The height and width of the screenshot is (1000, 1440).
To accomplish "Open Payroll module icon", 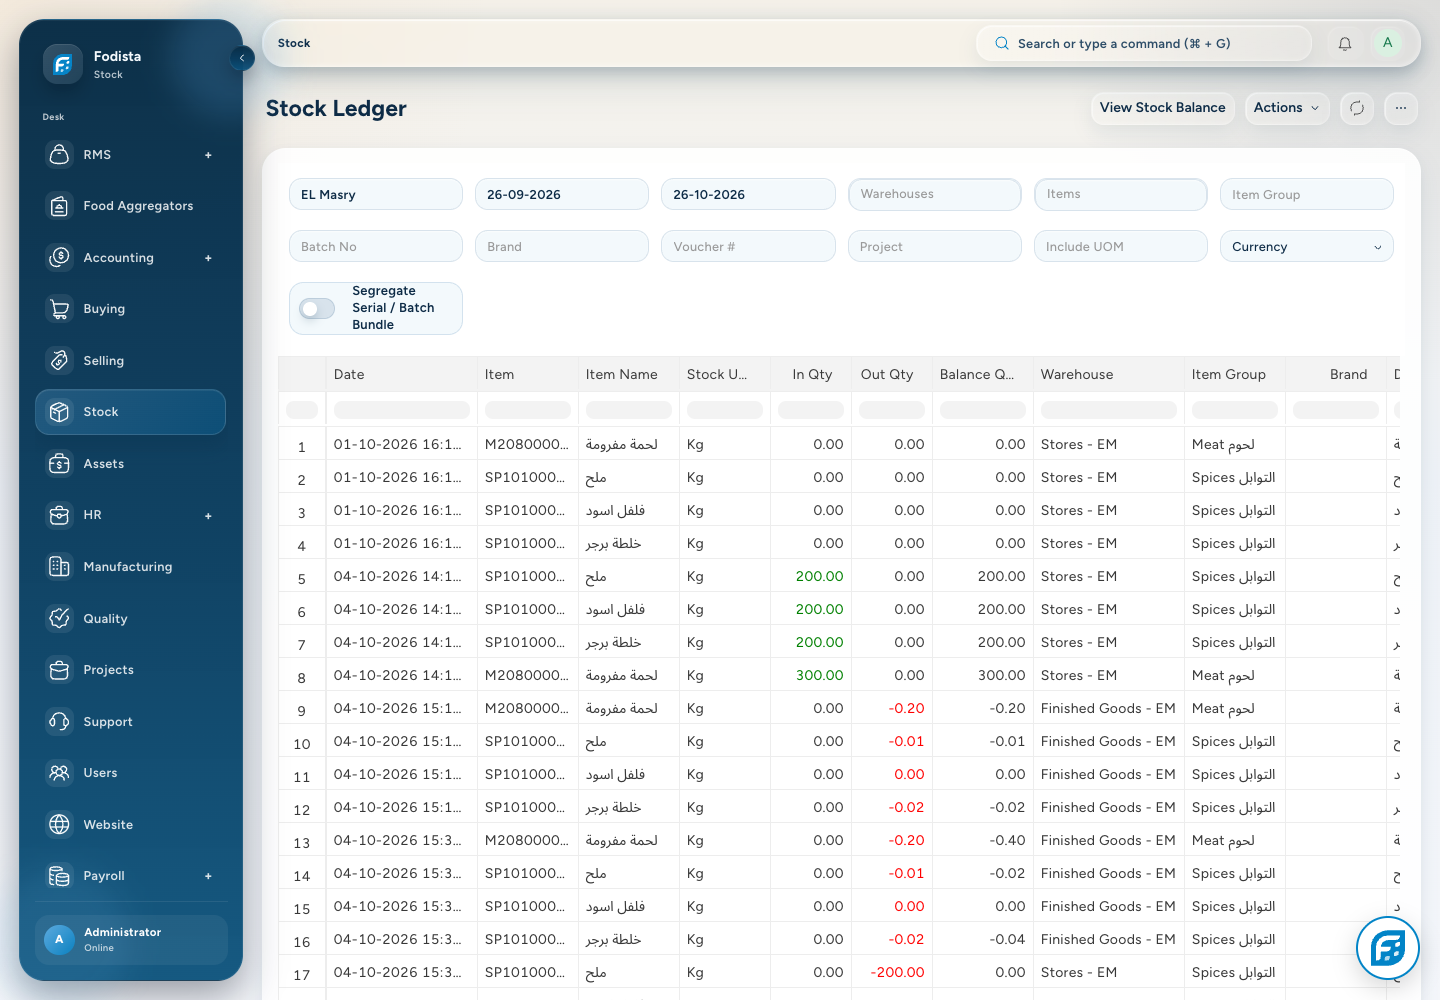I will [x=60, y=876].
